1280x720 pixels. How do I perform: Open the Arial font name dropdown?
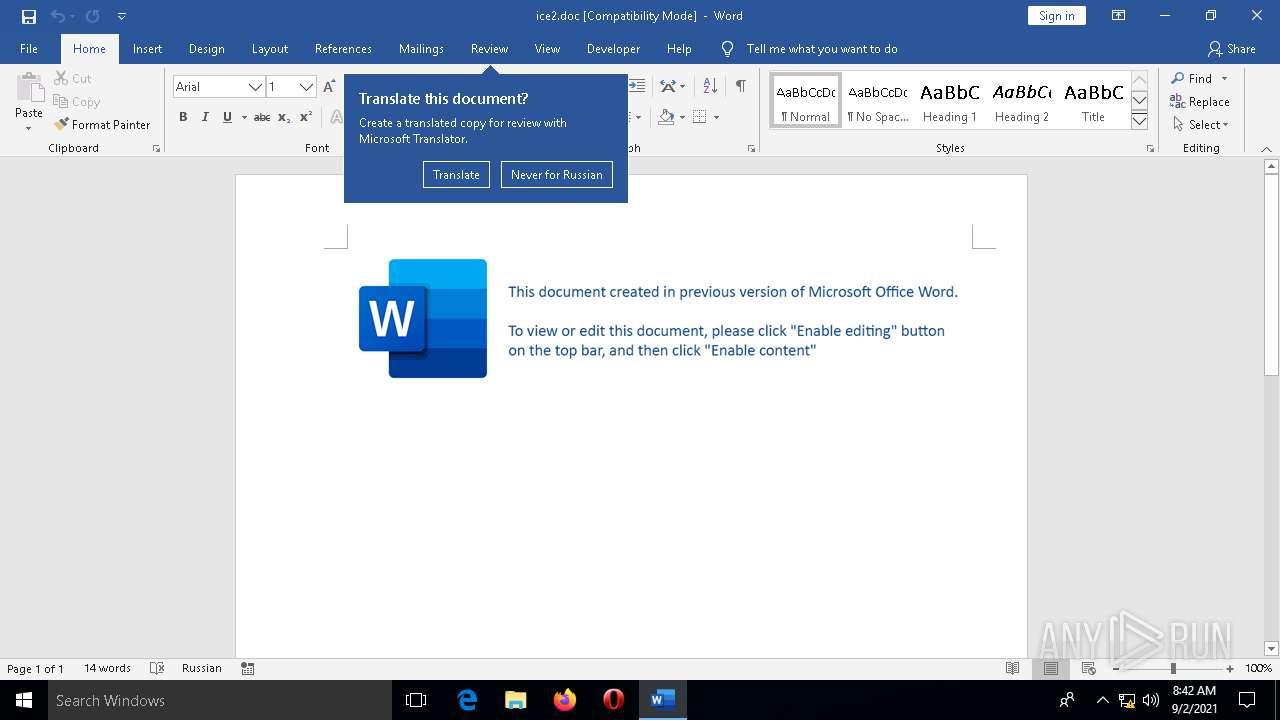255,87
